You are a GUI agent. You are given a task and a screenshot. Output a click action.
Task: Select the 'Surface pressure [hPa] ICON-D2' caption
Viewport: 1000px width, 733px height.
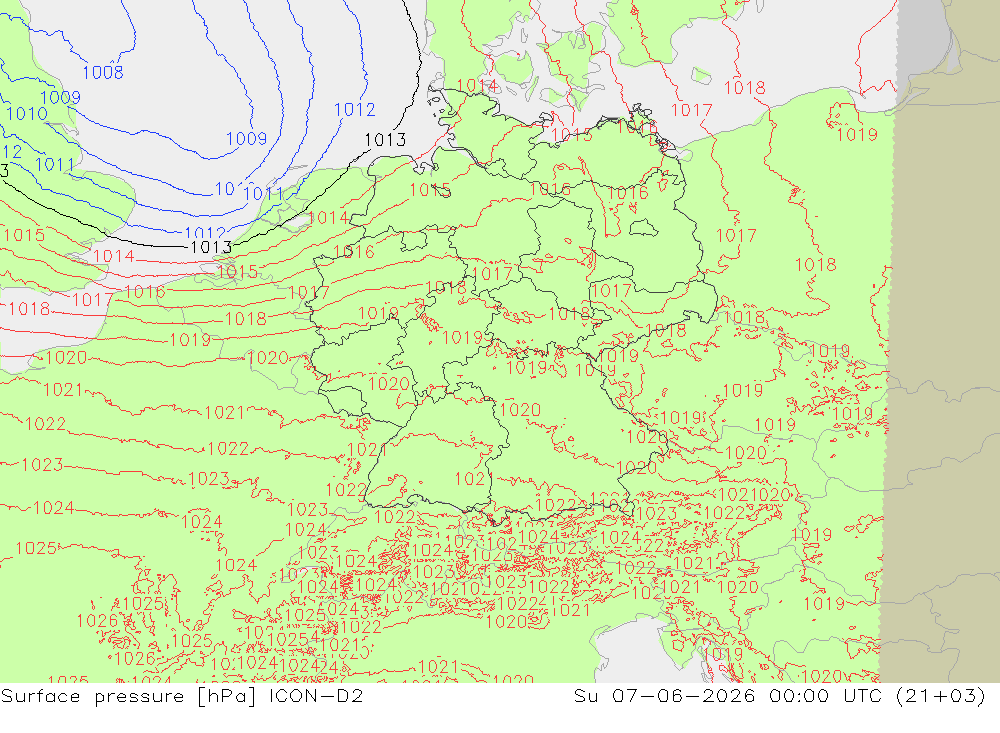(182, 696)
